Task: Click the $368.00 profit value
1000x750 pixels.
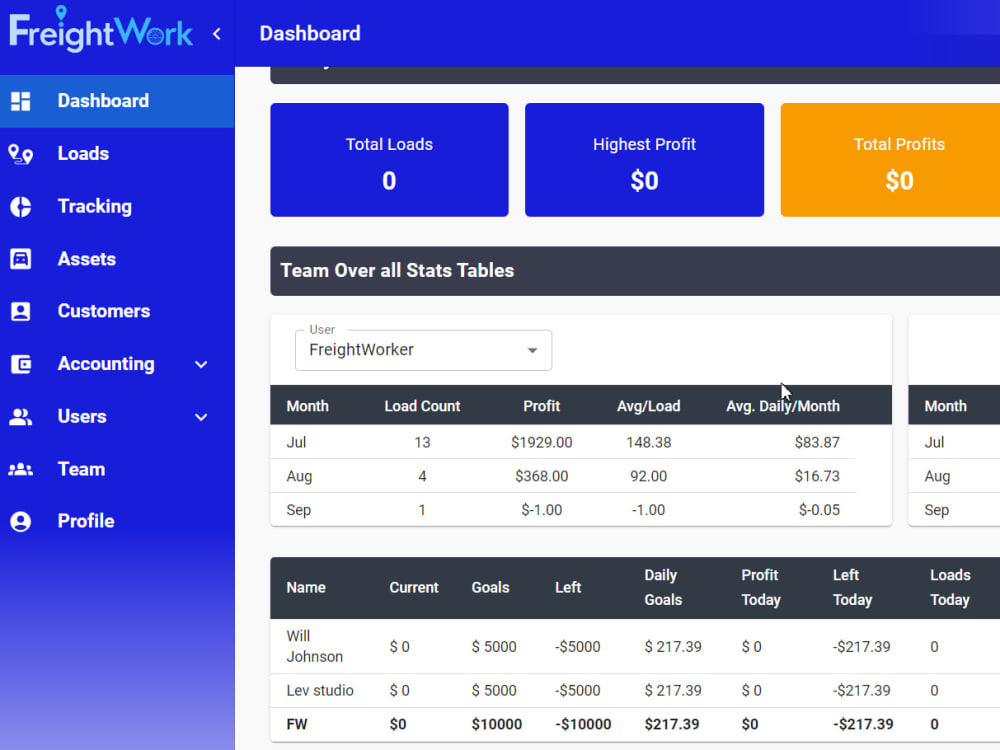Action: click(541, 476)
